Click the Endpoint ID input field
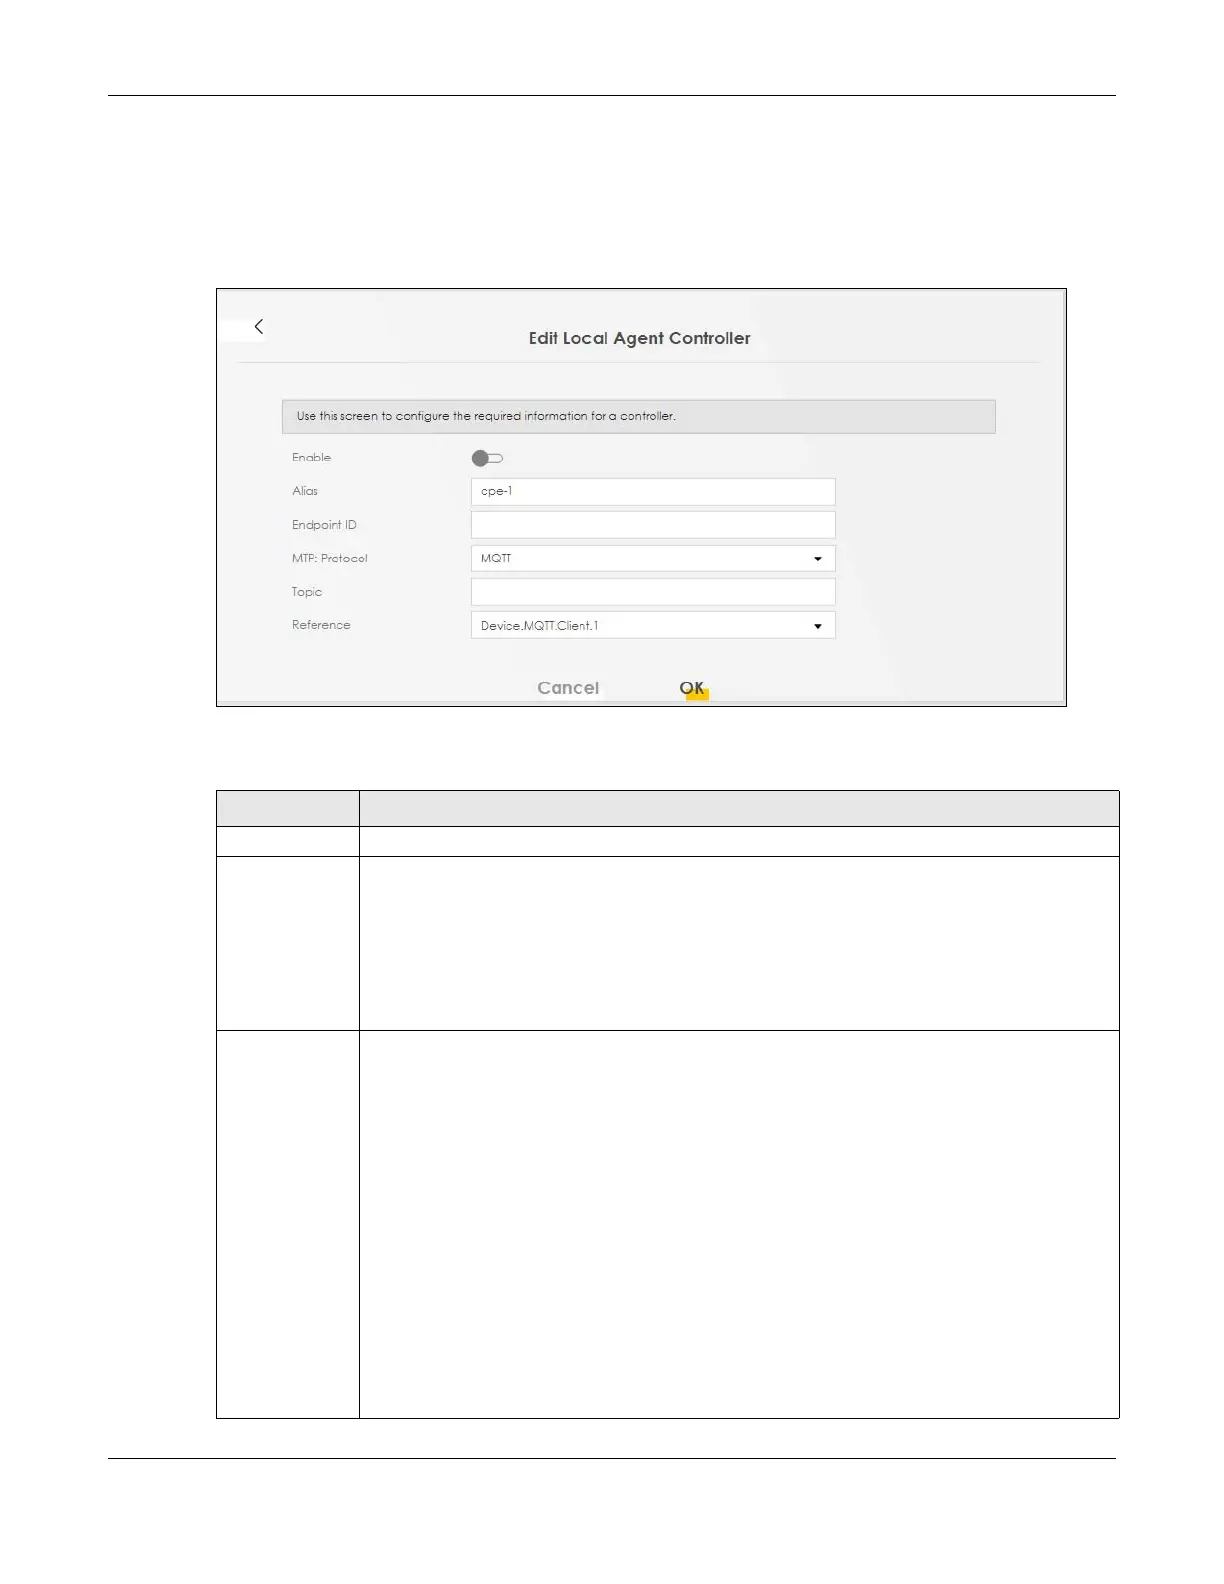1224x1584 pixels. (x=653, y=525)
